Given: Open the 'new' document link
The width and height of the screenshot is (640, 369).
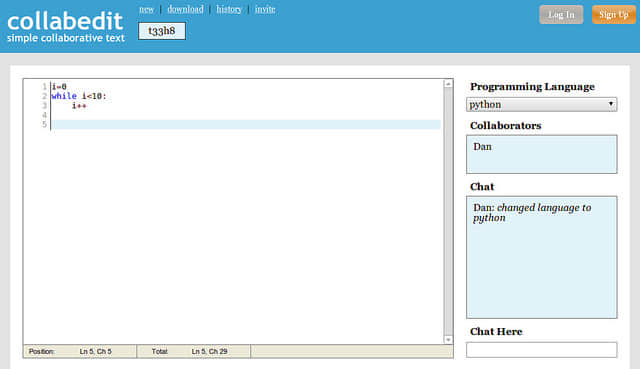Looking at the screenshot, I should (147, 9).
